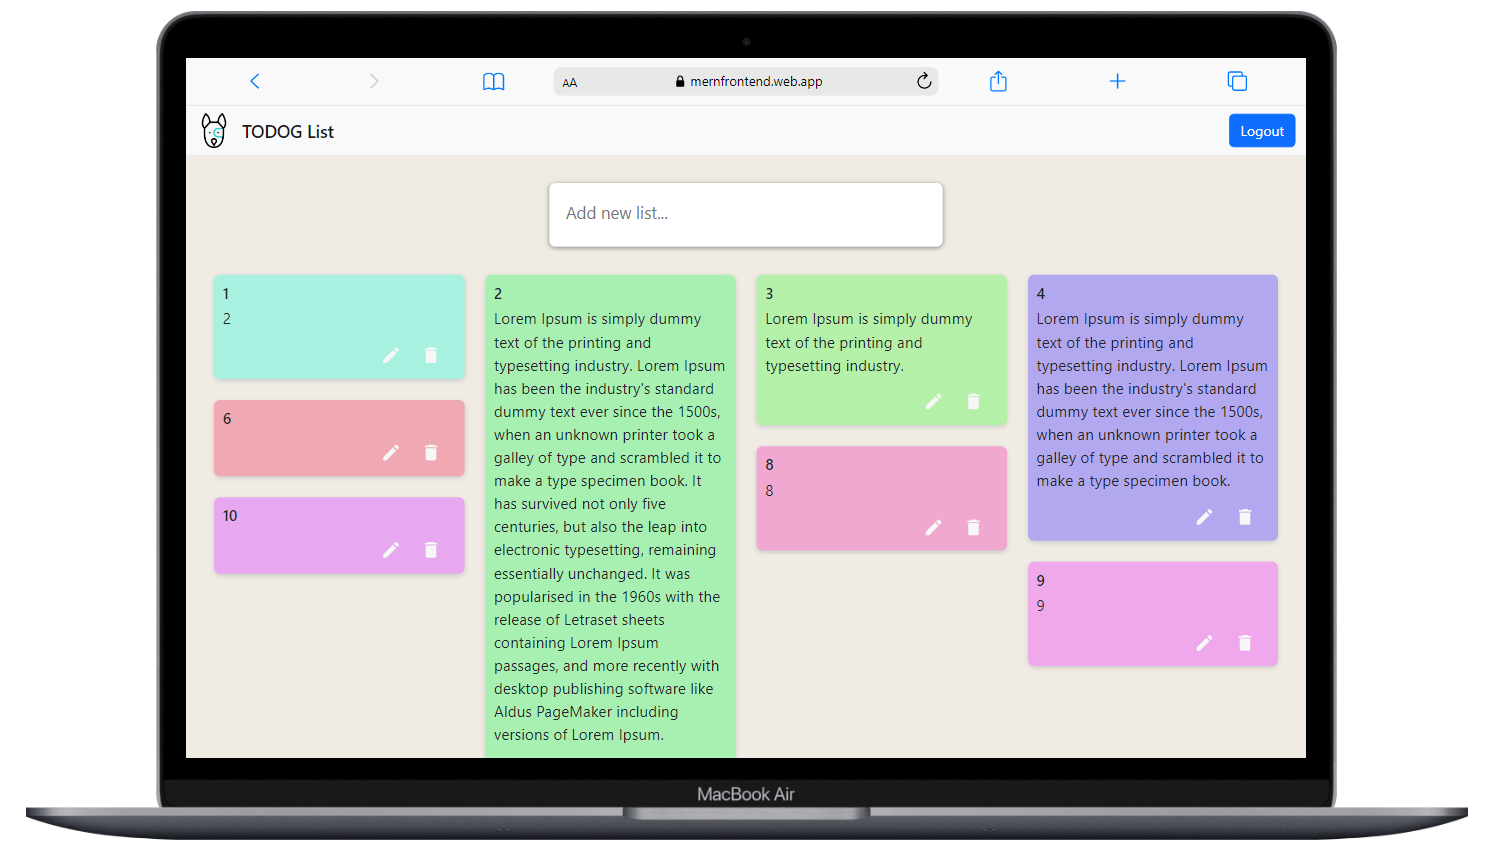Edit pink note 8 with pencil icon
Image resolution: width=1497 pixels, height=847 pixels.
pyautogui.click(x=933, y=527)
